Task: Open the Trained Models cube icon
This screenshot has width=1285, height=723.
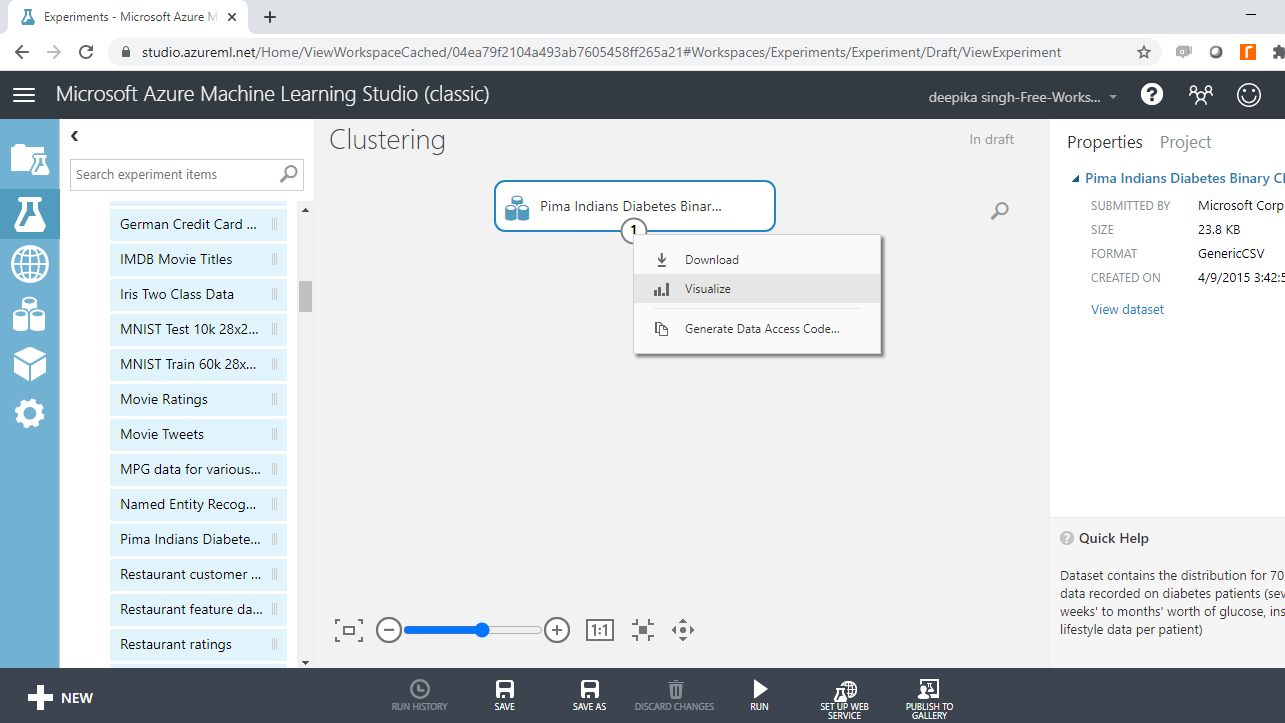Action: pos(29,365)
